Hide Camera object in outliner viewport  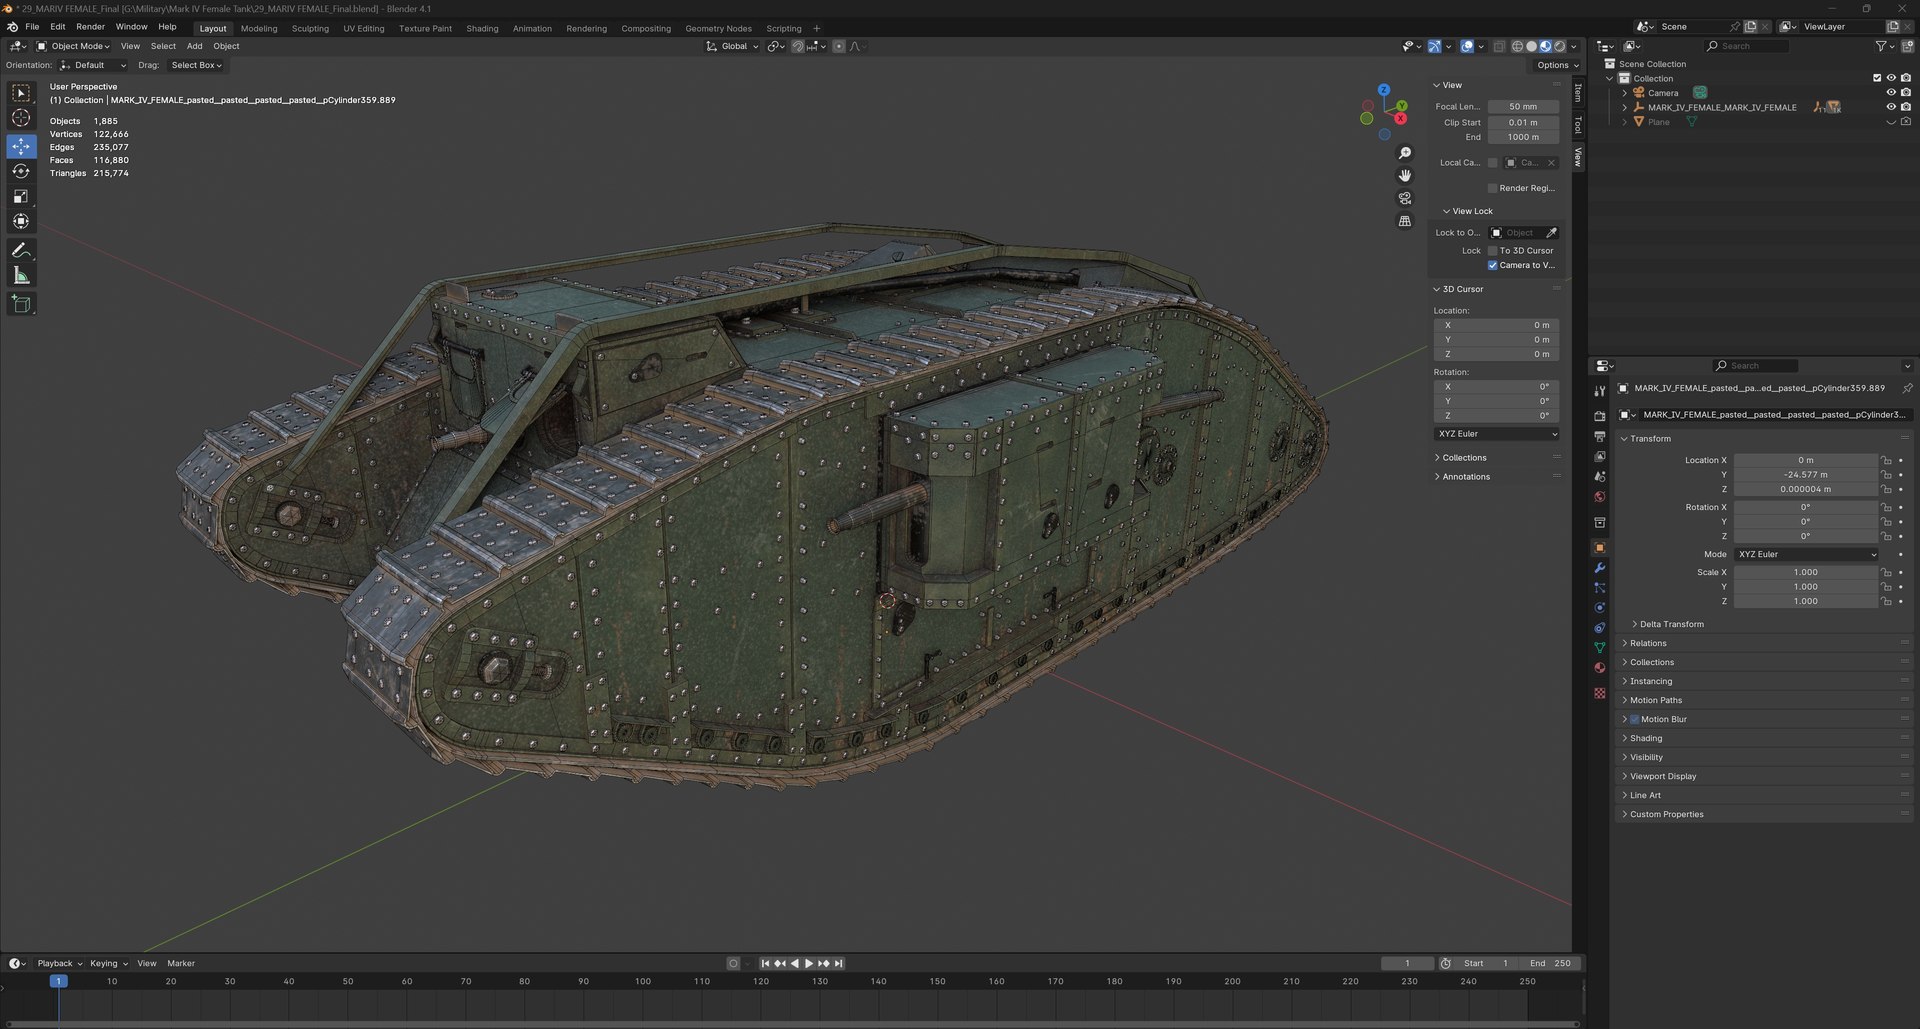coord(1890,93)
